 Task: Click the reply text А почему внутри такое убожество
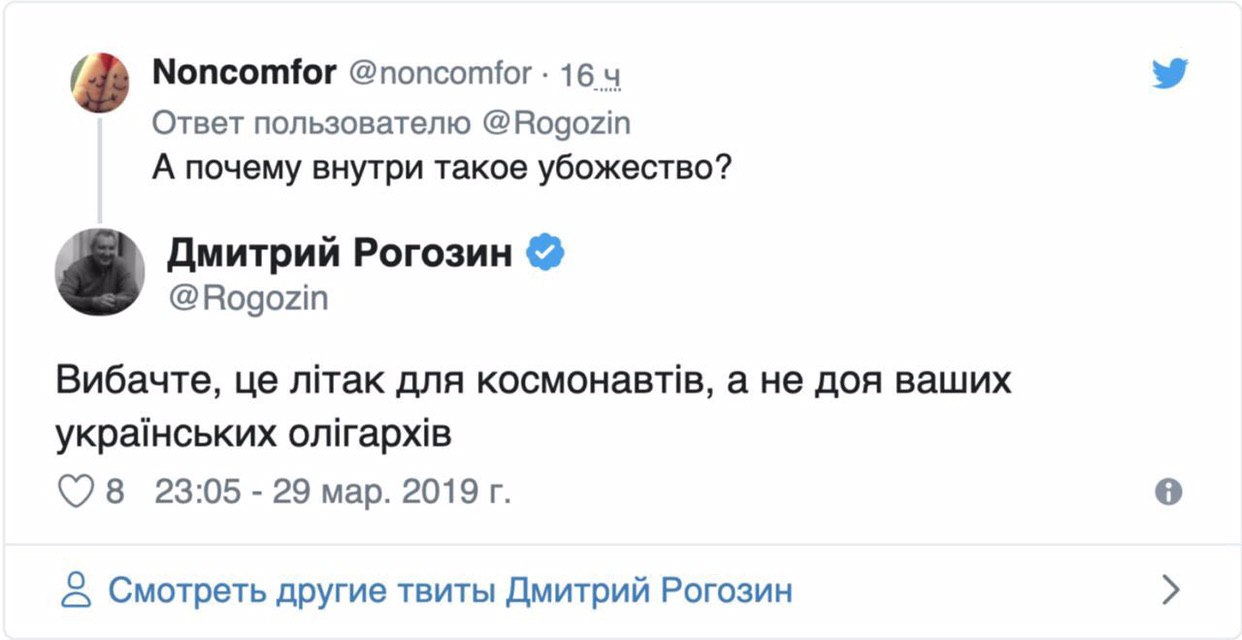click(444, 167)
